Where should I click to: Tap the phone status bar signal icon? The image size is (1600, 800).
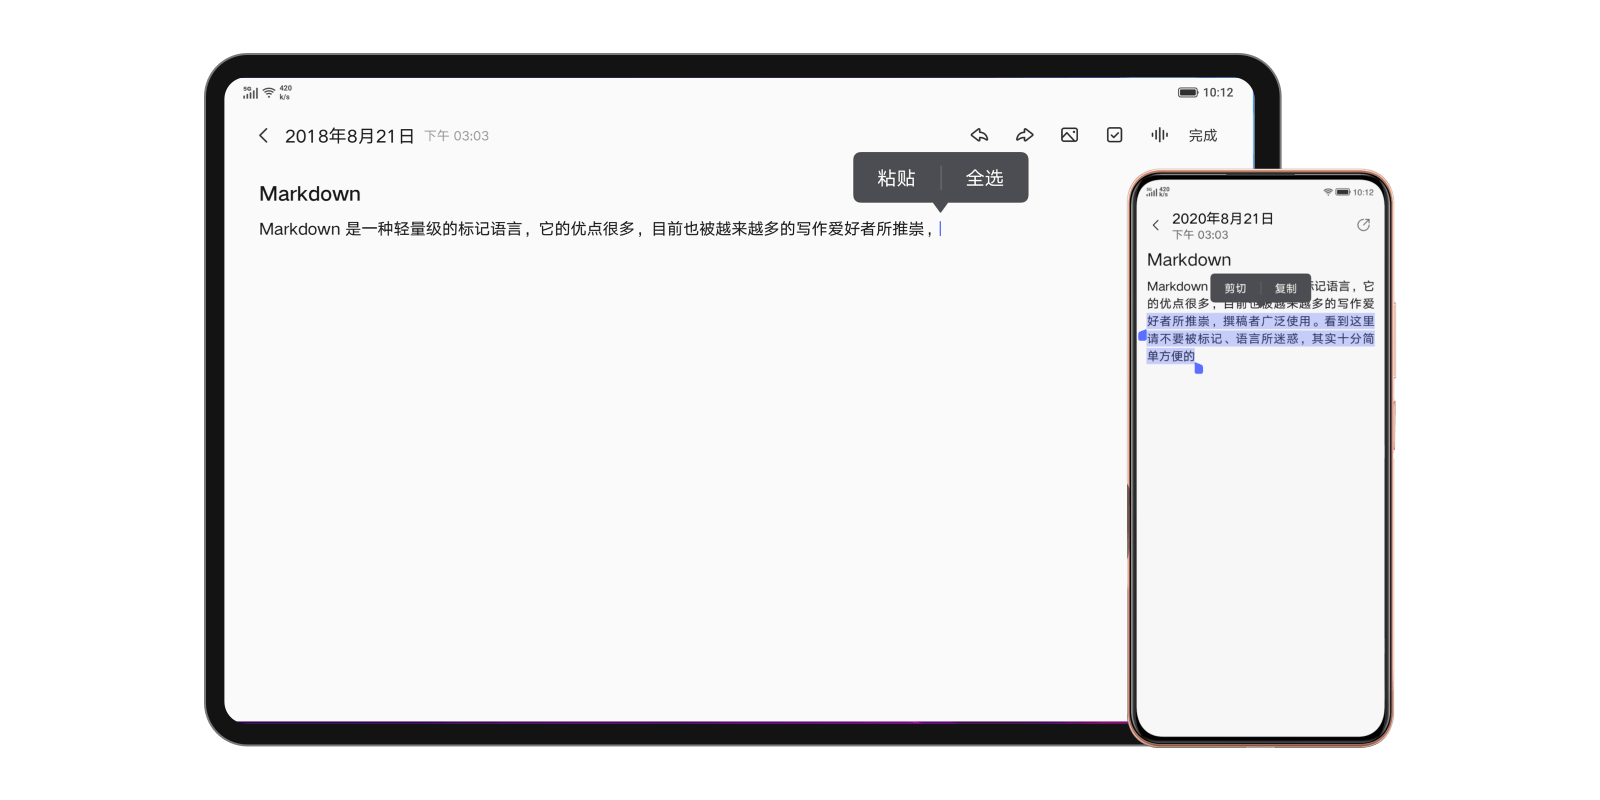(1152, 192)
